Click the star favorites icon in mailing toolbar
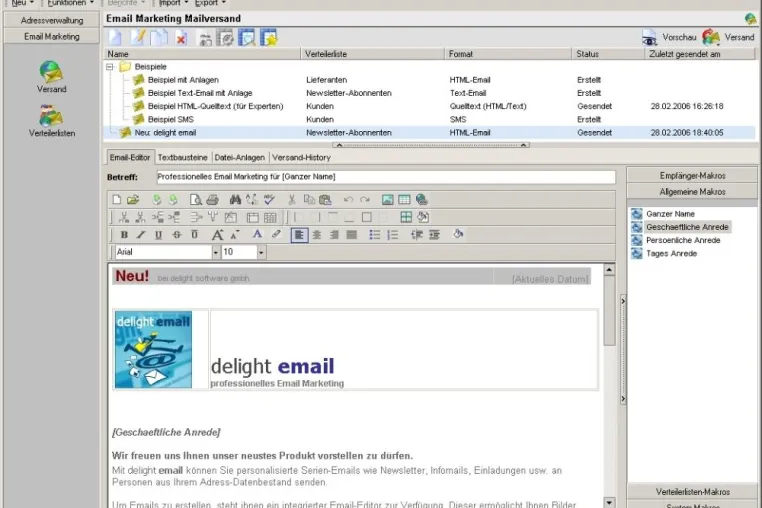762x508 pixels. (269, 37)
